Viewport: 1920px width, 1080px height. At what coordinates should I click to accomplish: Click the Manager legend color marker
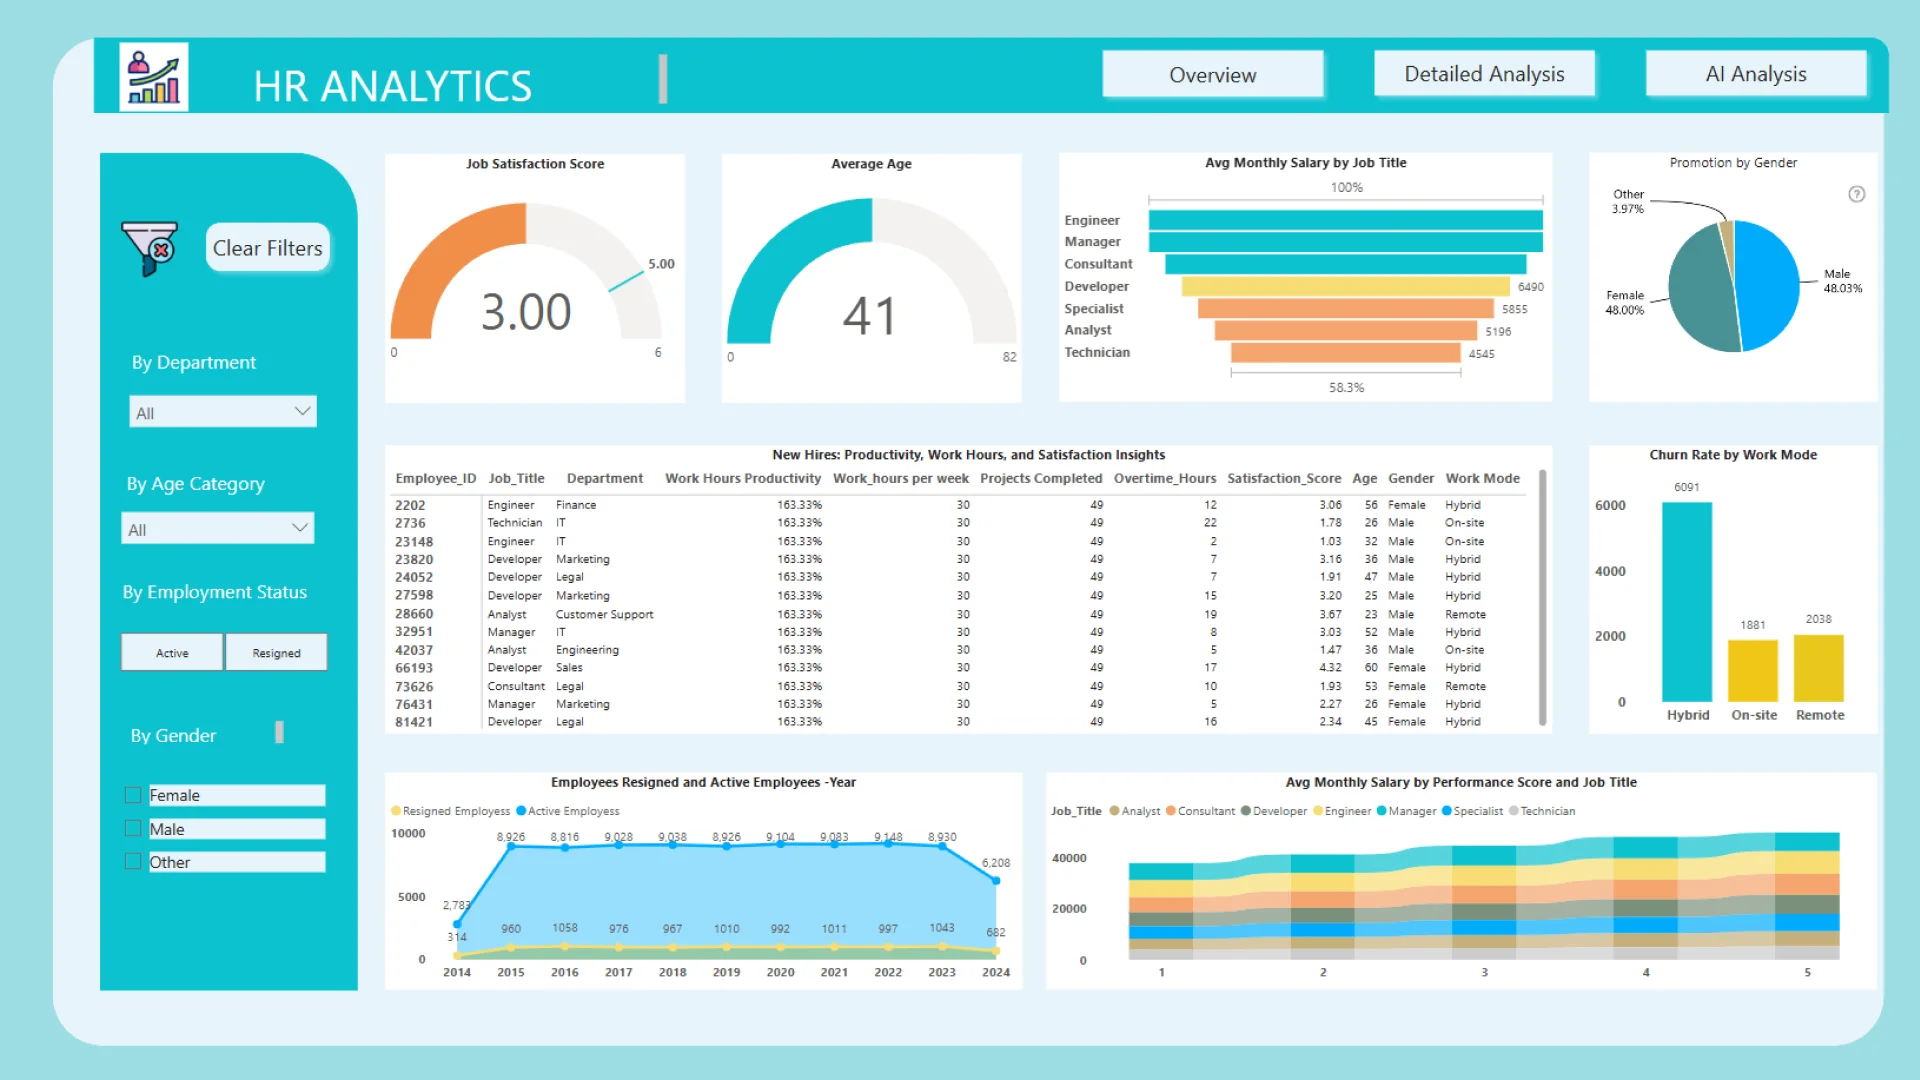point(1382,811)
